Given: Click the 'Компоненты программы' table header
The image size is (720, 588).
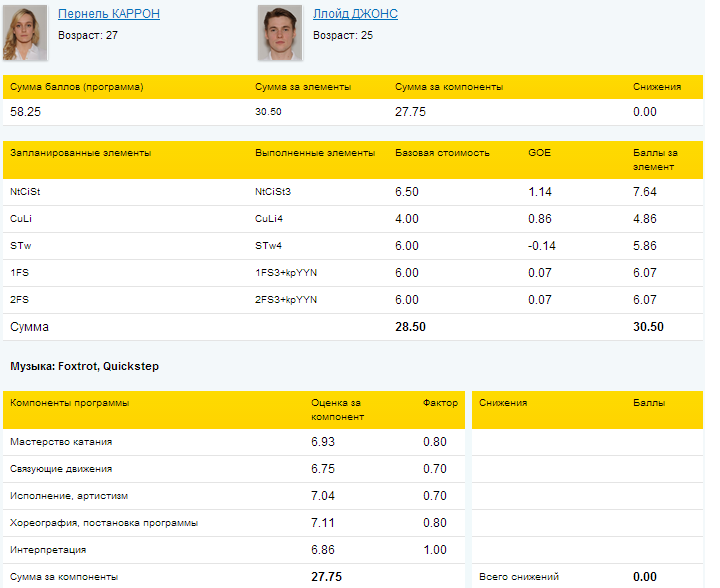Looking at the screenshot, I should (69, 403).
